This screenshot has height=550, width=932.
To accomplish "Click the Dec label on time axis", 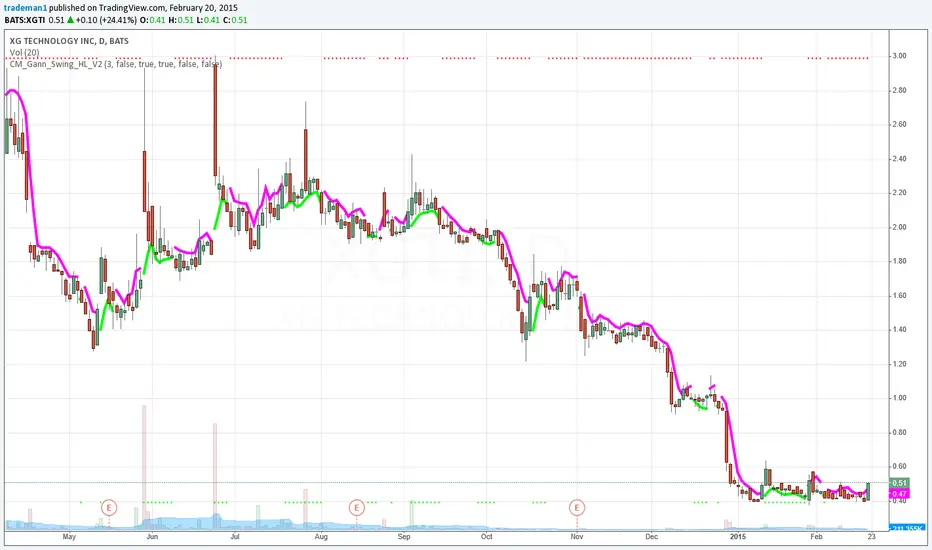I will [651, 536].
